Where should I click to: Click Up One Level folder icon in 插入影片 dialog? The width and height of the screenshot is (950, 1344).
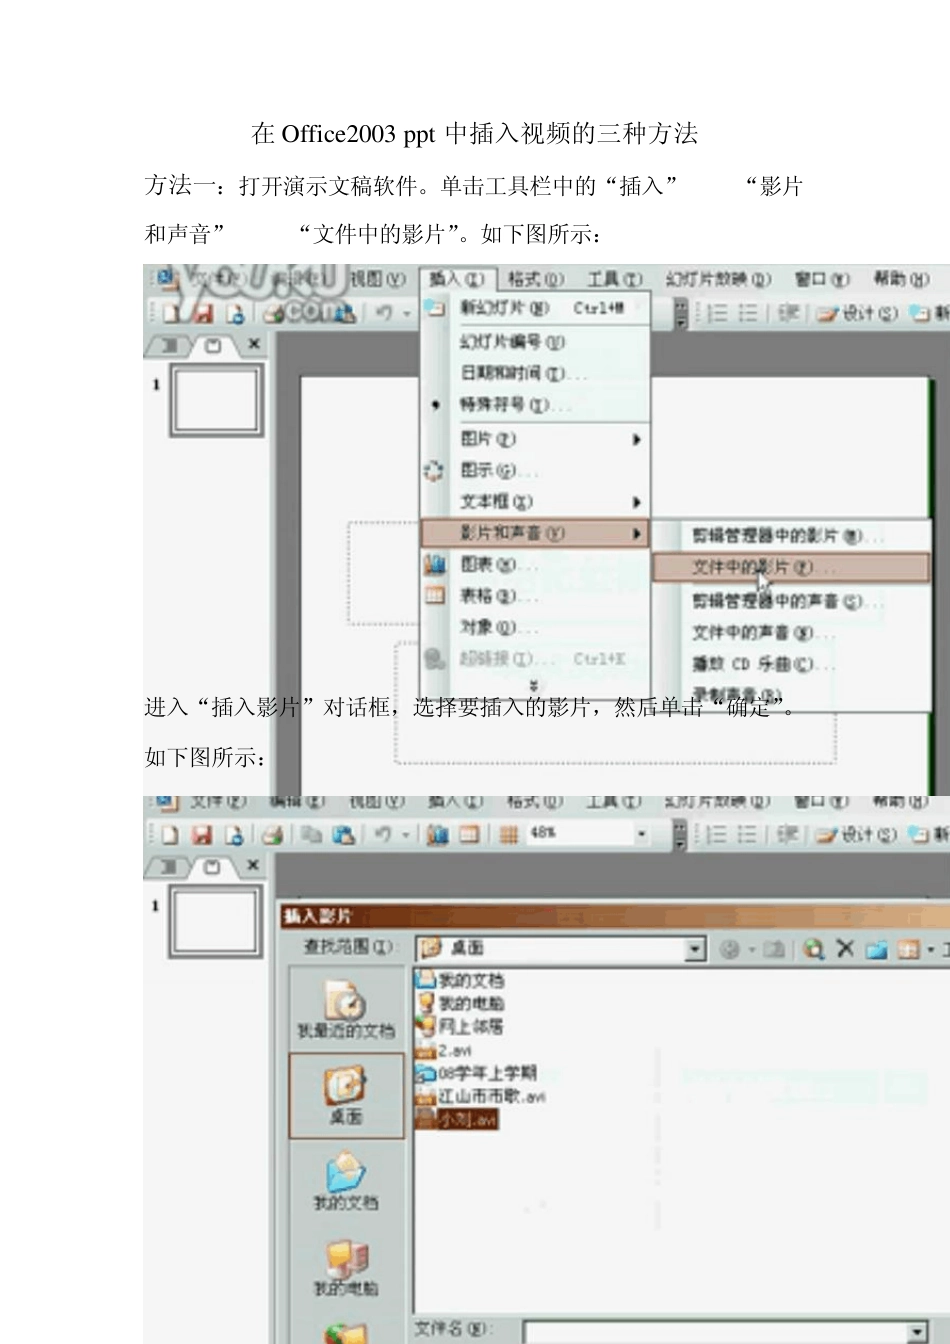pyautogui.click(x=774, y=949)
